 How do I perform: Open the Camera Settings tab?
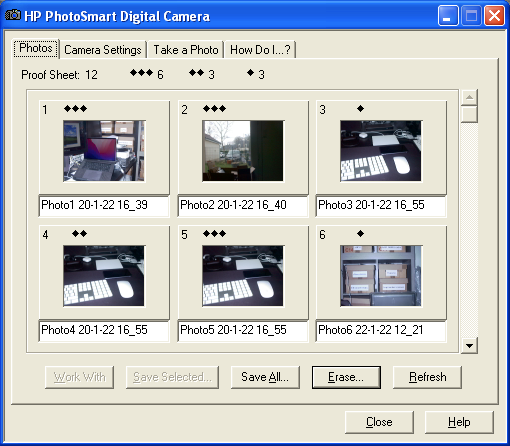click(x=103, y=50)
